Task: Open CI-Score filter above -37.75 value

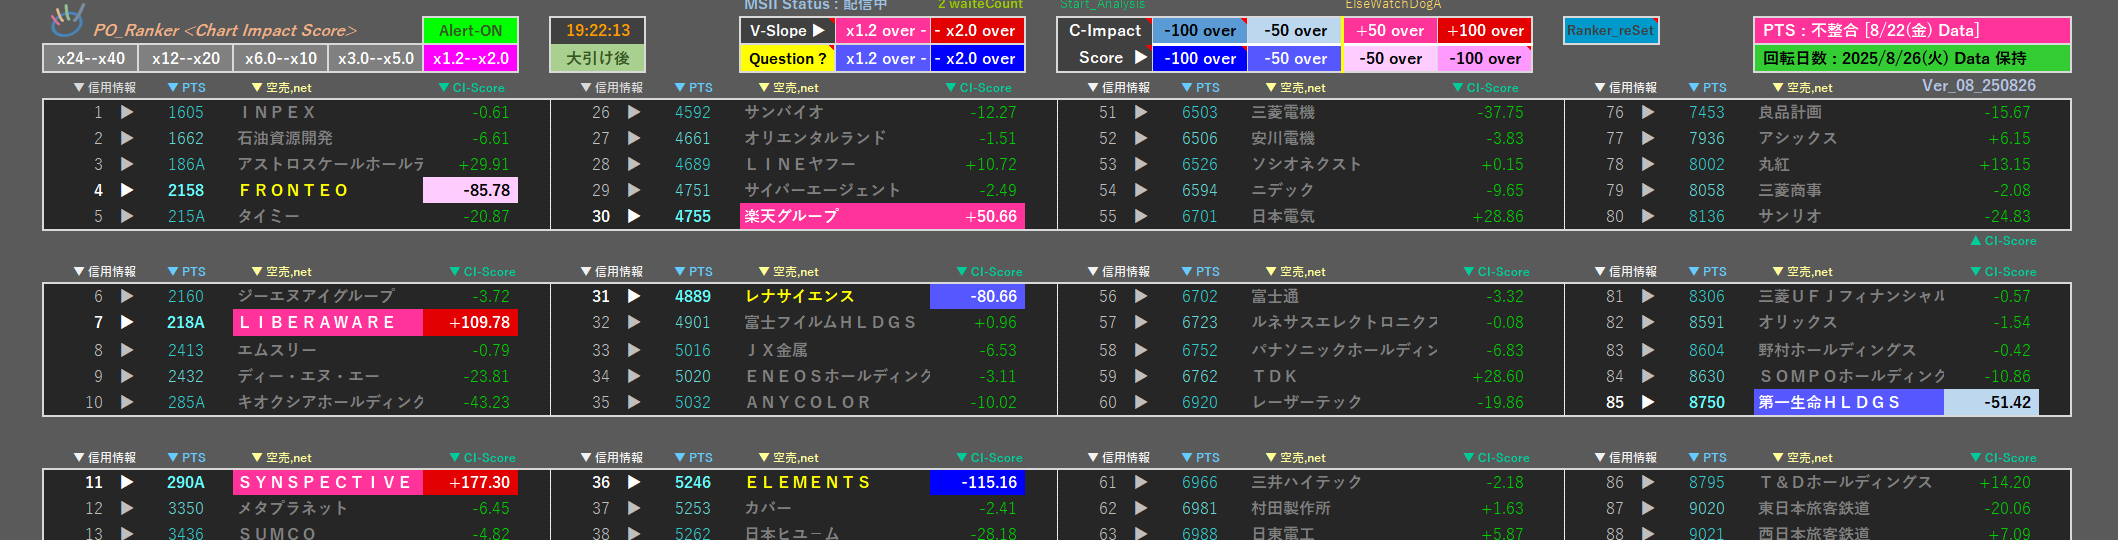Action: (1485, 88)
